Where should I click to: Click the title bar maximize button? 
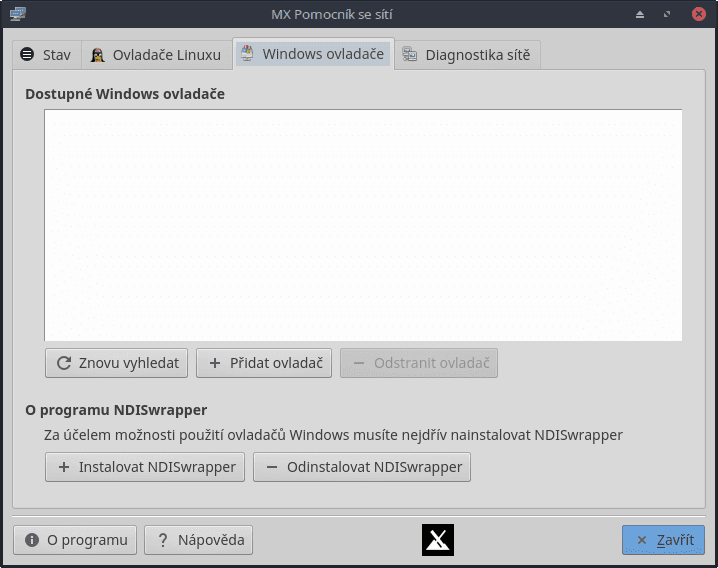[x=667, y=14]
